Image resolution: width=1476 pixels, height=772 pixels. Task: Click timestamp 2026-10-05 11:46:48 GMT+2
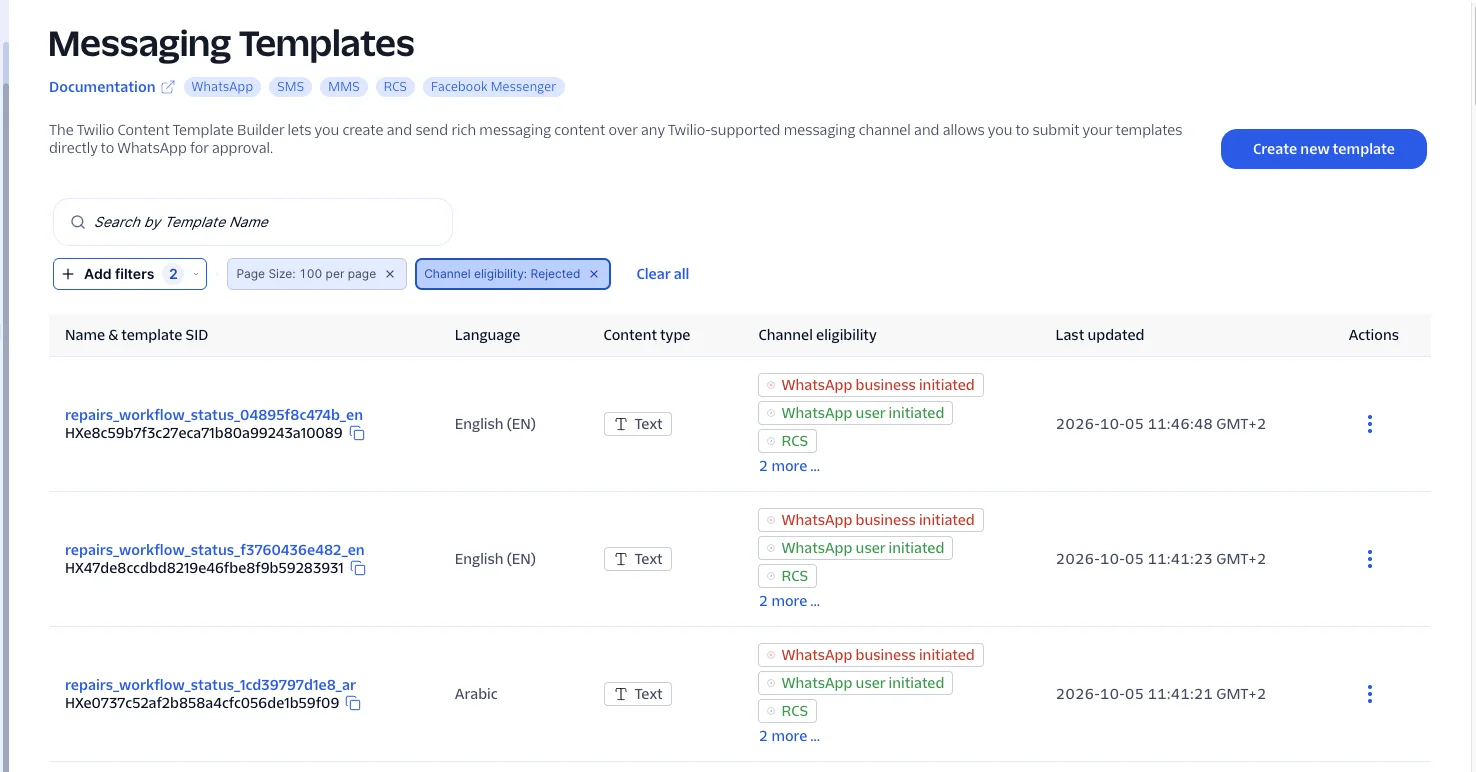tap(1161, 424)
